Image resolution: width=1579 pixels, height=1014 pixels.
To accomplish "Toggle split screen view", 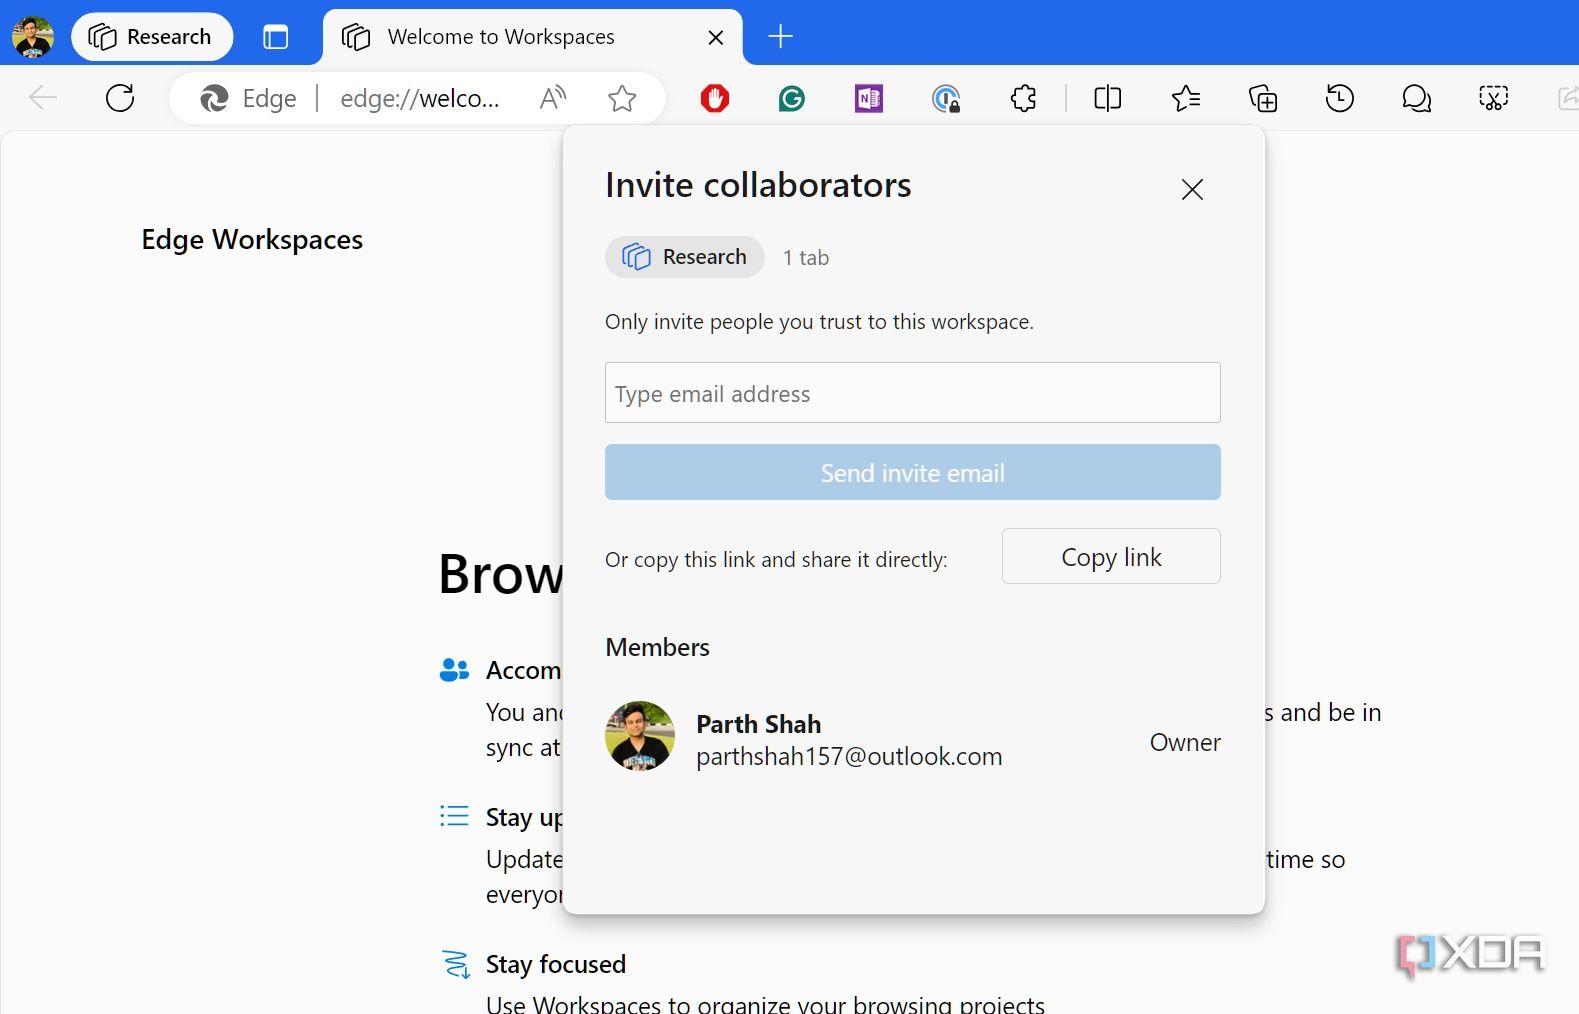I will [x=1108, y=98].
